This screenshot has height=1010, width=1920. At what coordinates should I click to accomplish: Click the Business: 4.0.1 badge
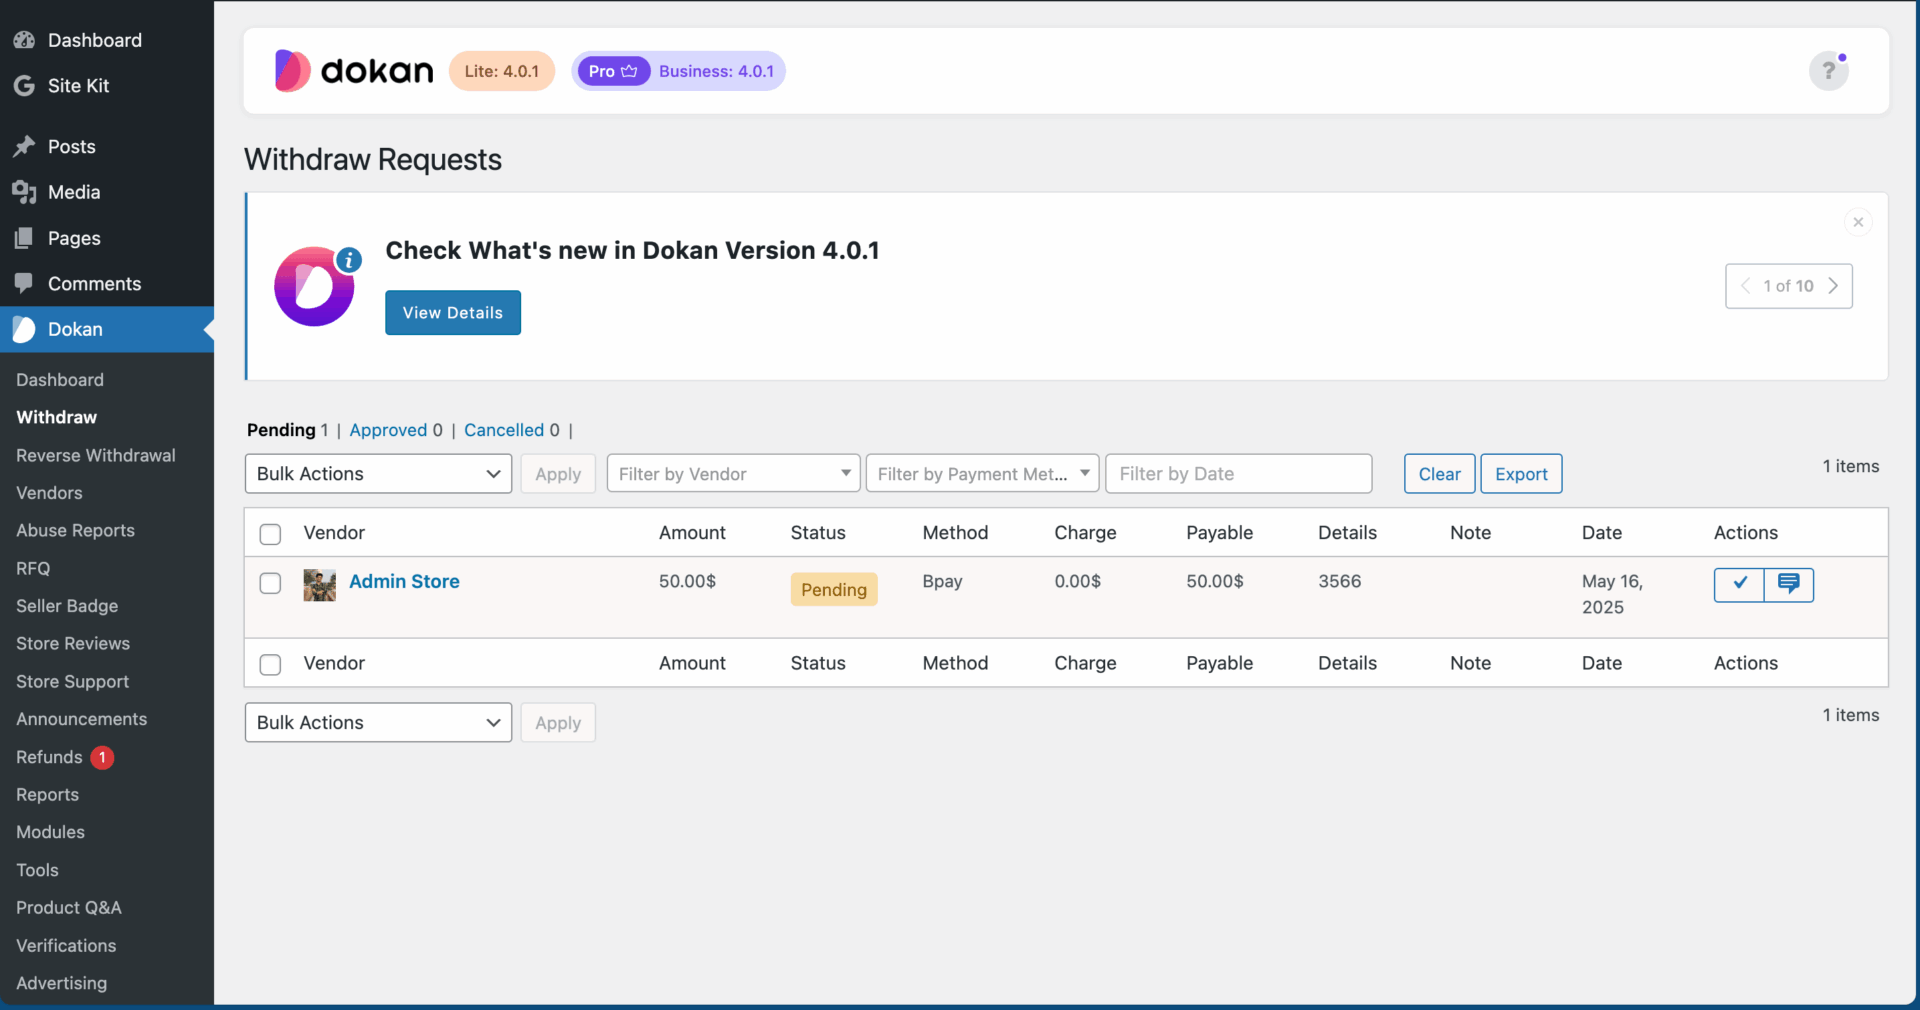pos(716,71)
